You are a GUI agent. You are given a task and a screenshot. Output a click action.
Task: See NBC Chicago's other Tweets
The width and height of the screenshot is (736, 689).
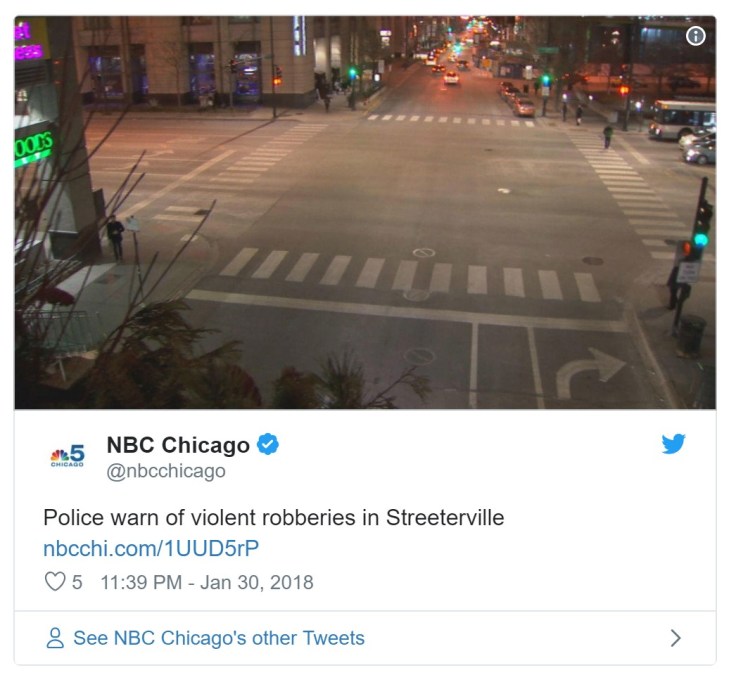pos(219,638)
